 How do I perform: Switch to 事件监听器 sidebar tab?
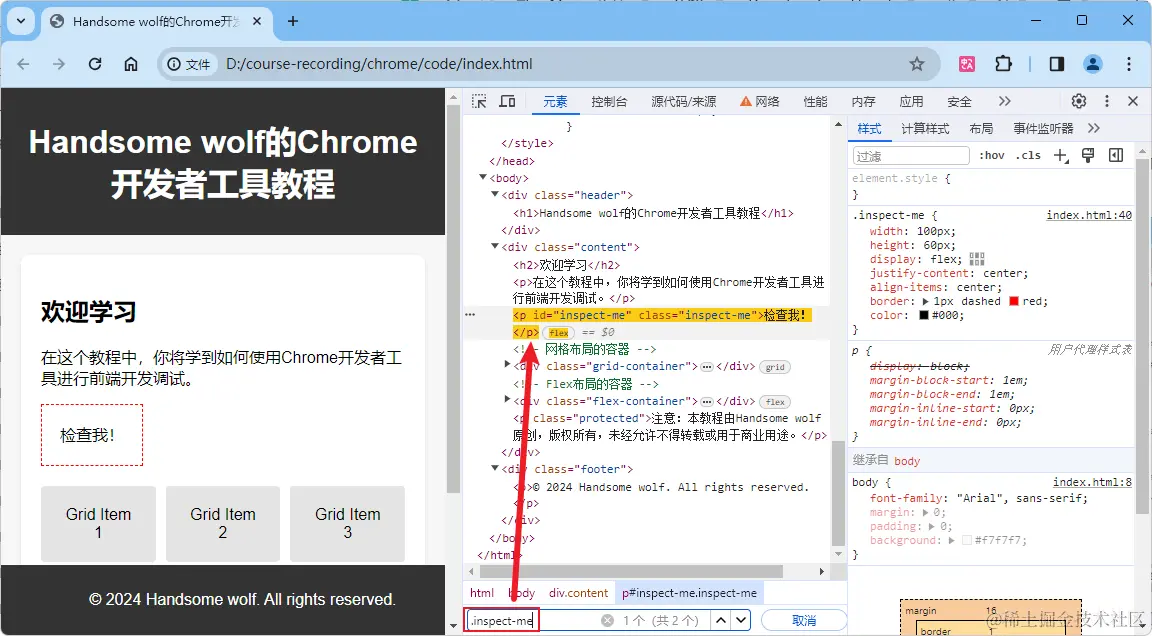[1043, 129]
